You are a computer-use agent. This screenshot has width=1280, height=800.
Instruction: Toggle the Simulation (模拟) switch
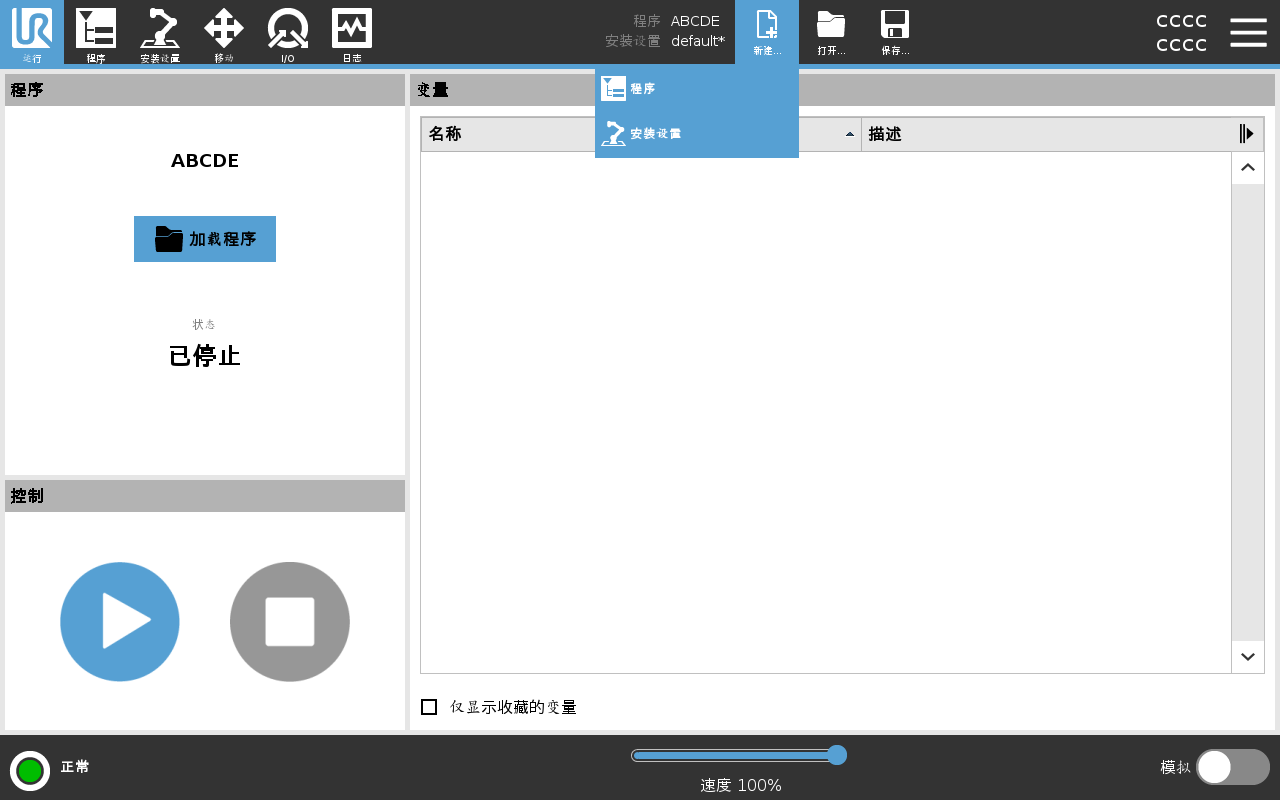coord(1232,767)
